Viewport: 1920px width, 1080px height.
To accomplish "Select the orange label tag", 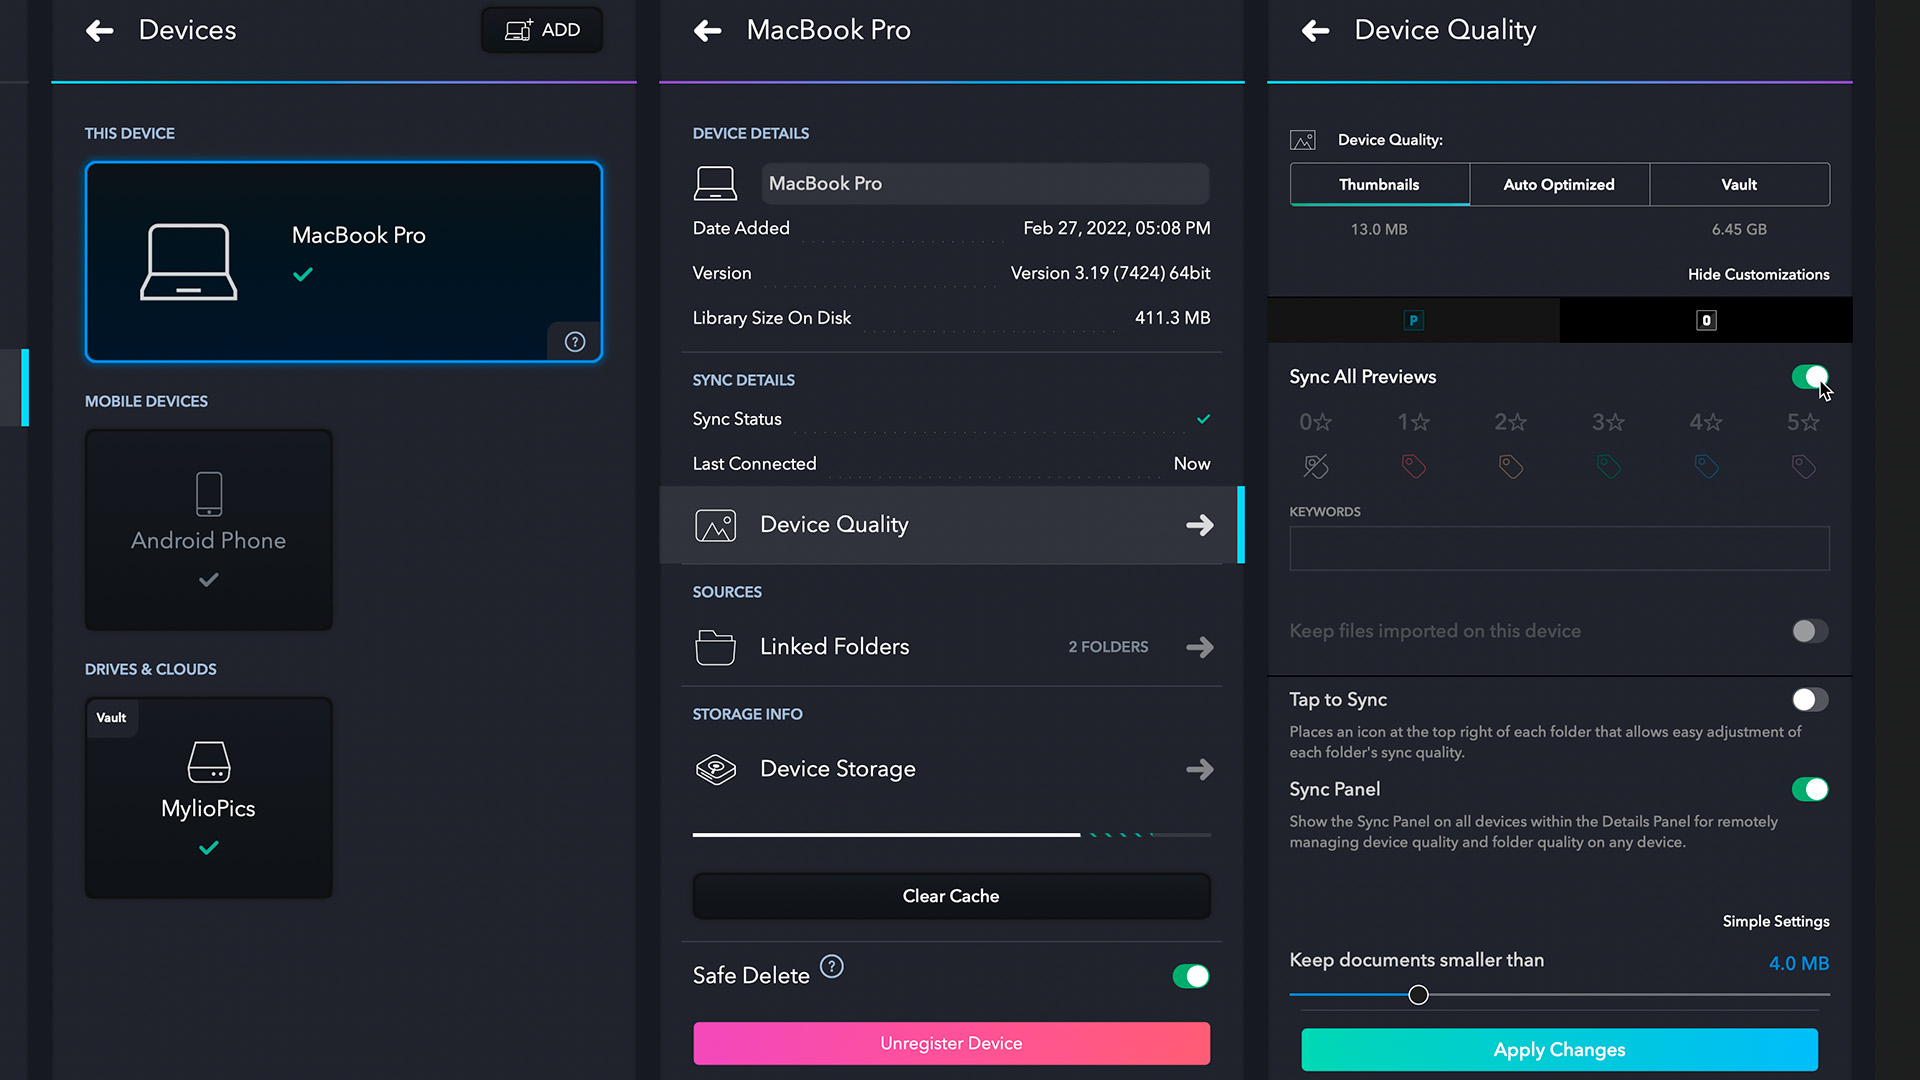I will coord(1511,466).
